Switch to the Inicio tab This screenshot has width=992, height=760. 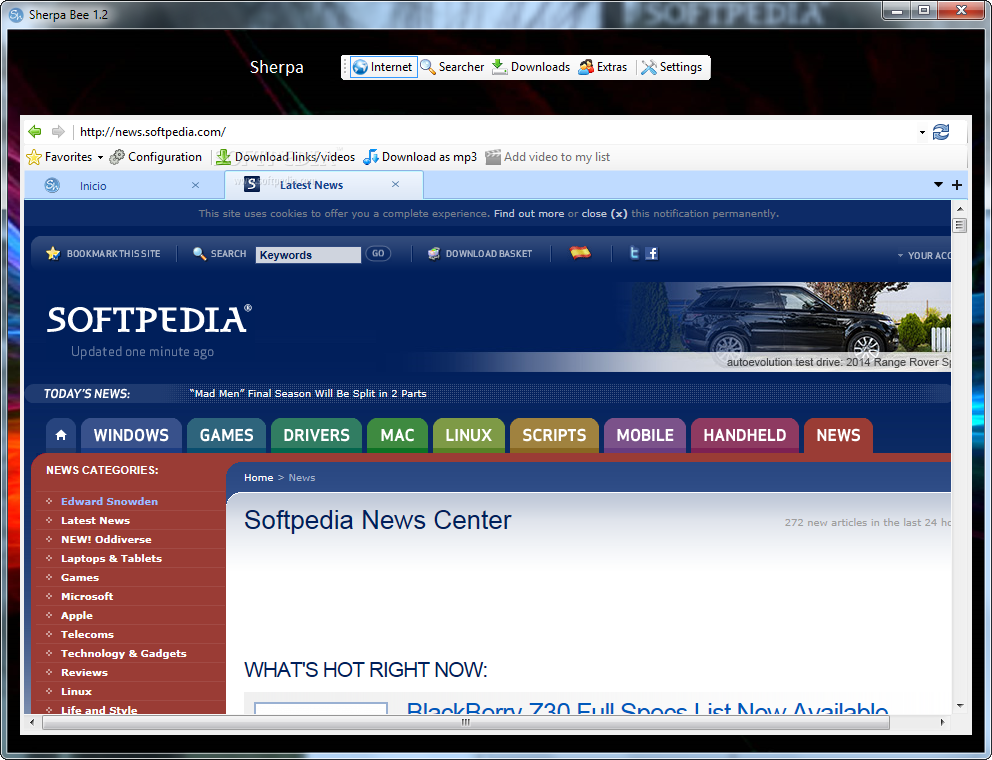[x=92, y=185]
